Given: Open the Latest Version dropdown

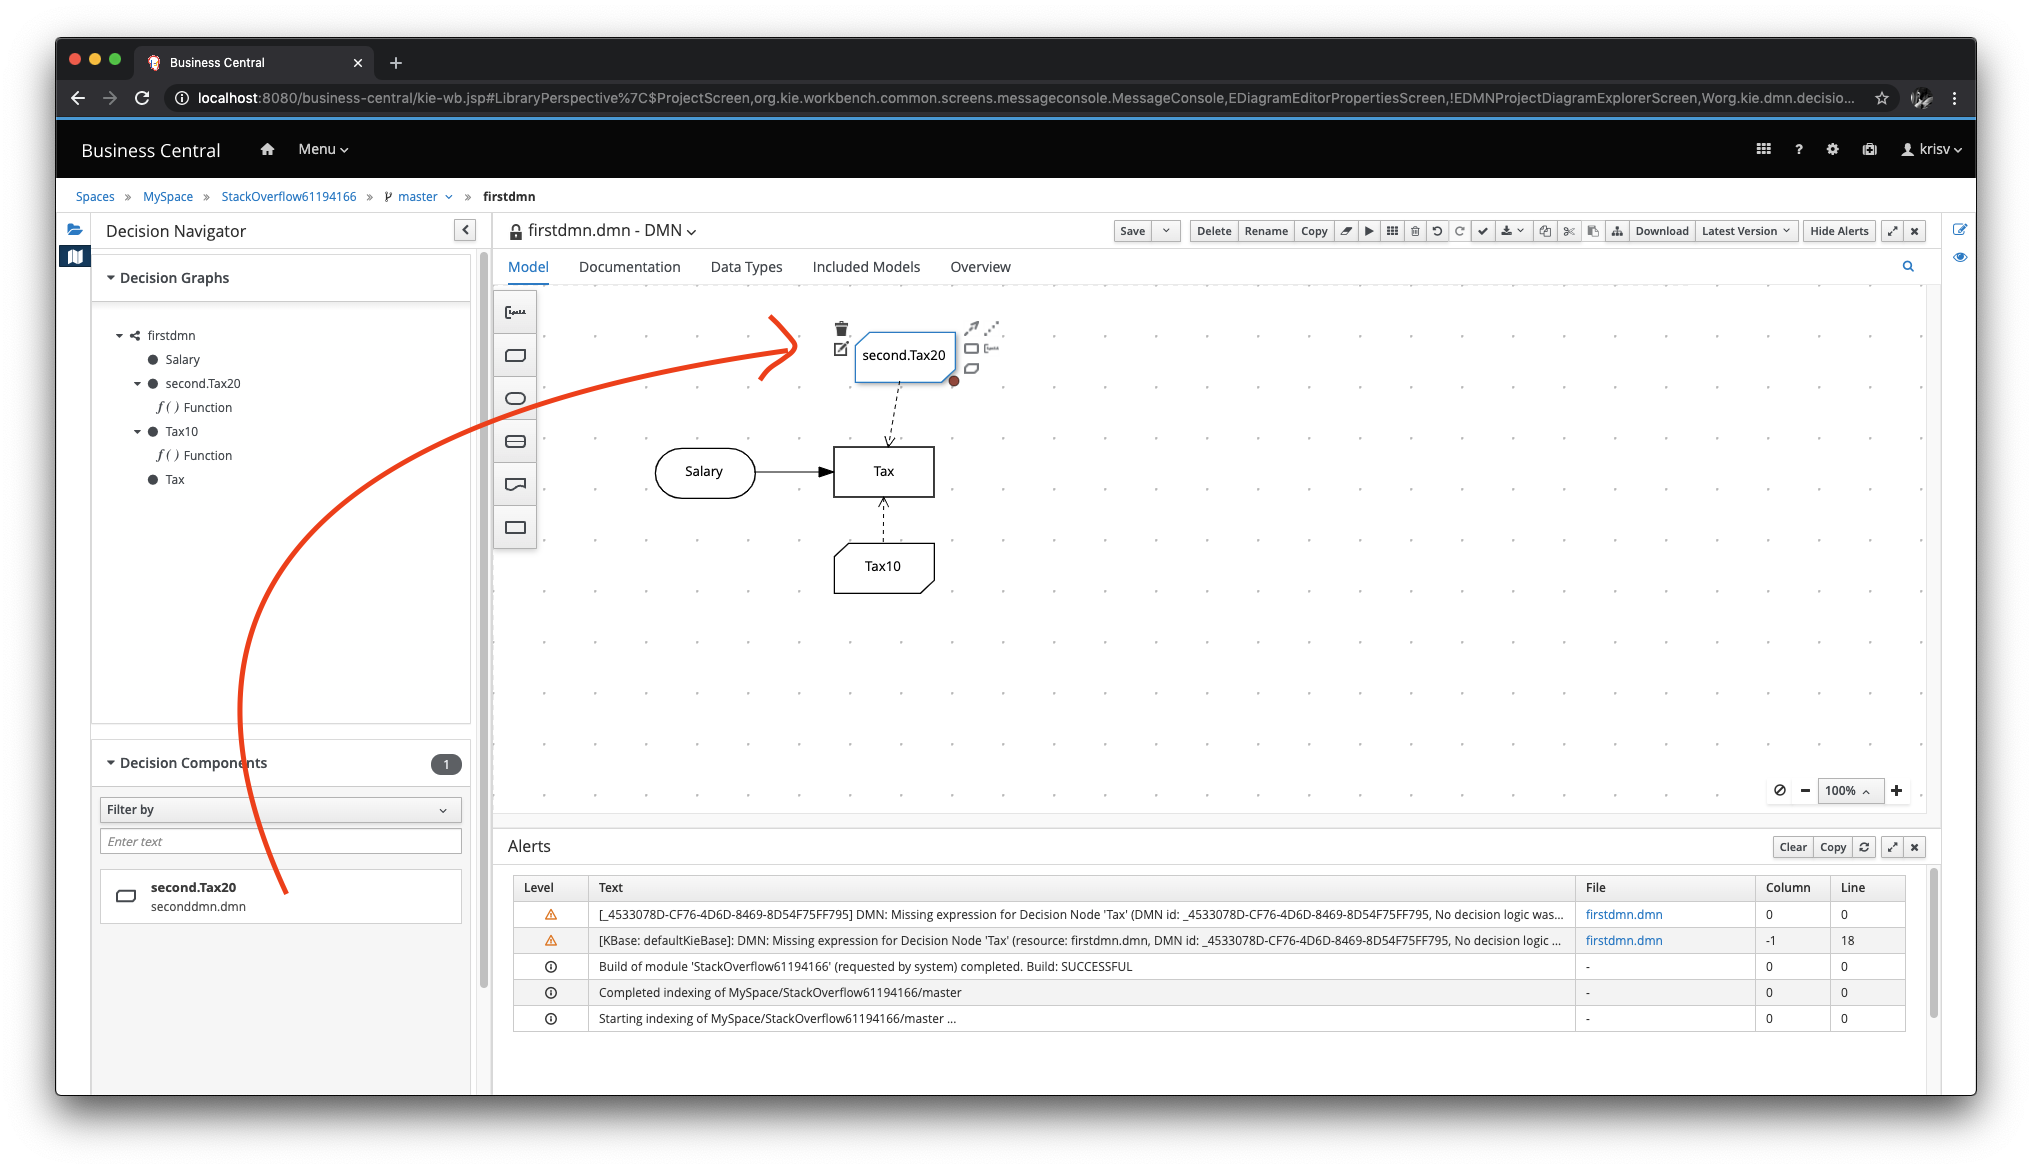Looking at the screenshot, I should [x=1745, y=231].
